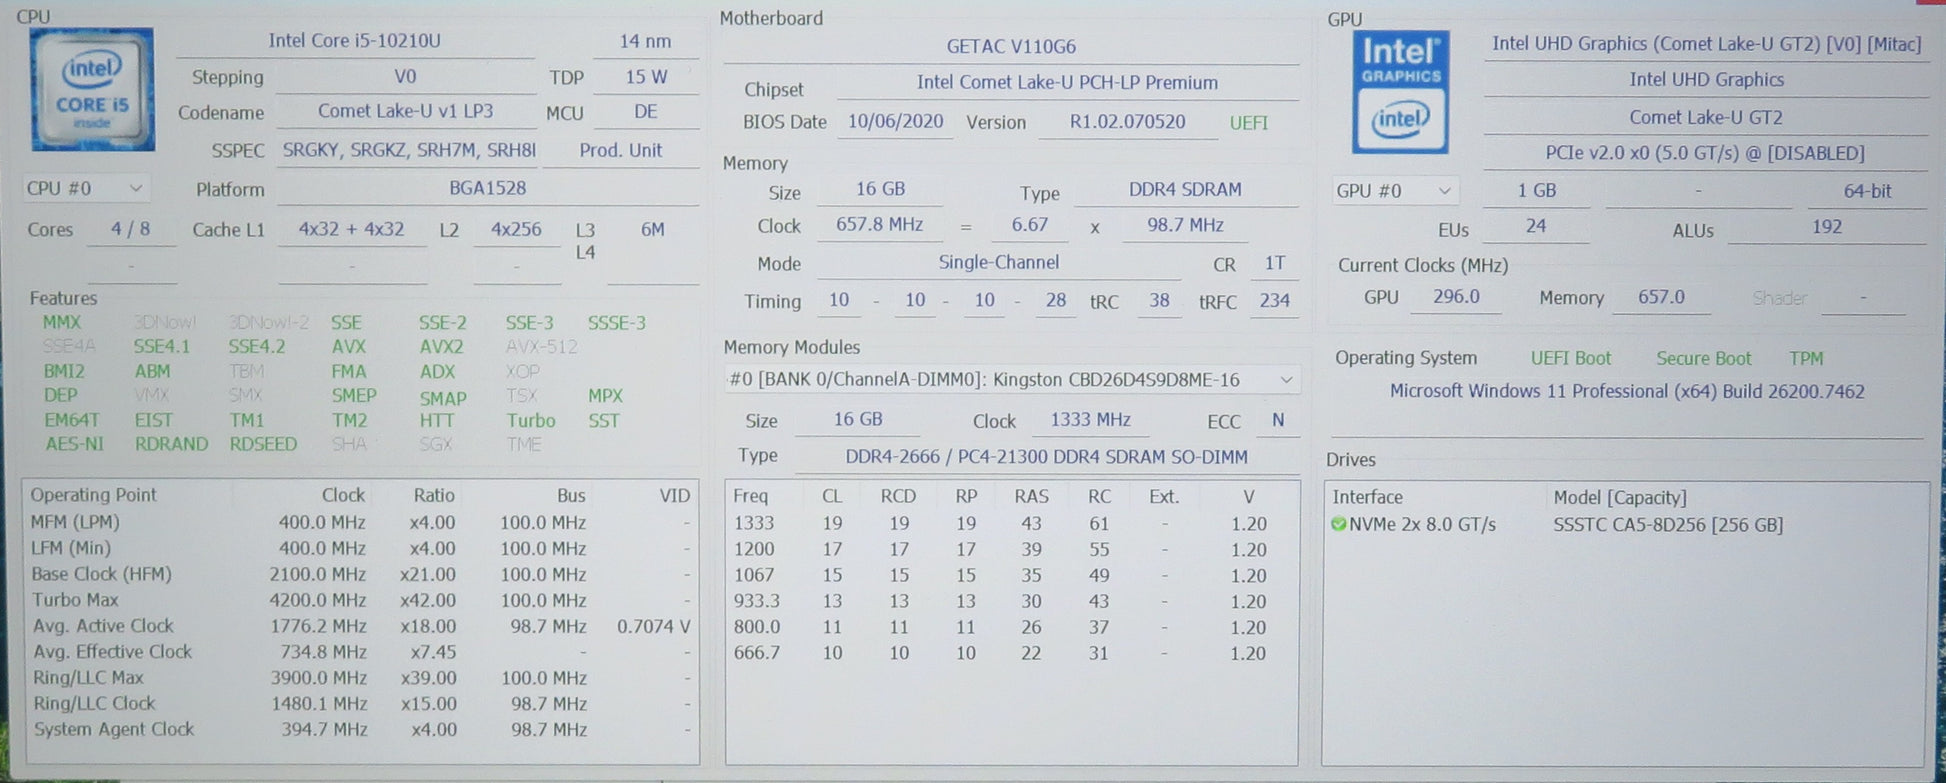Click the Intel Graphics logo
Image resolution: width=1946 pixels, height=783 pixels.
(x=1400, y=92)
